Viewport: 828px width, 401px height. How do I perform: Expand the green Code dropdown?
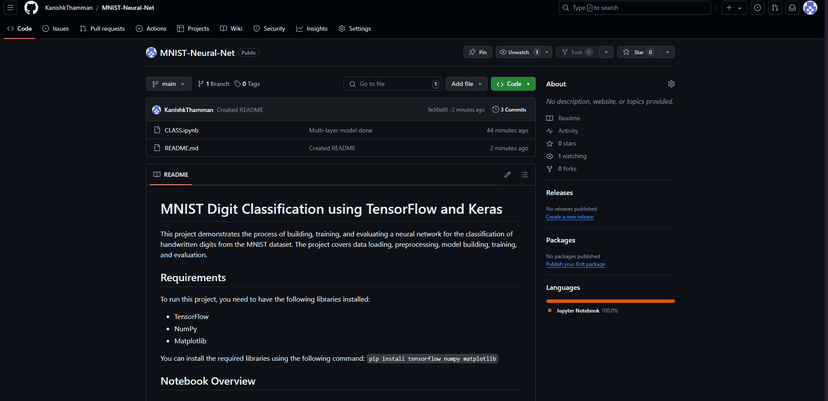point(513,84)
